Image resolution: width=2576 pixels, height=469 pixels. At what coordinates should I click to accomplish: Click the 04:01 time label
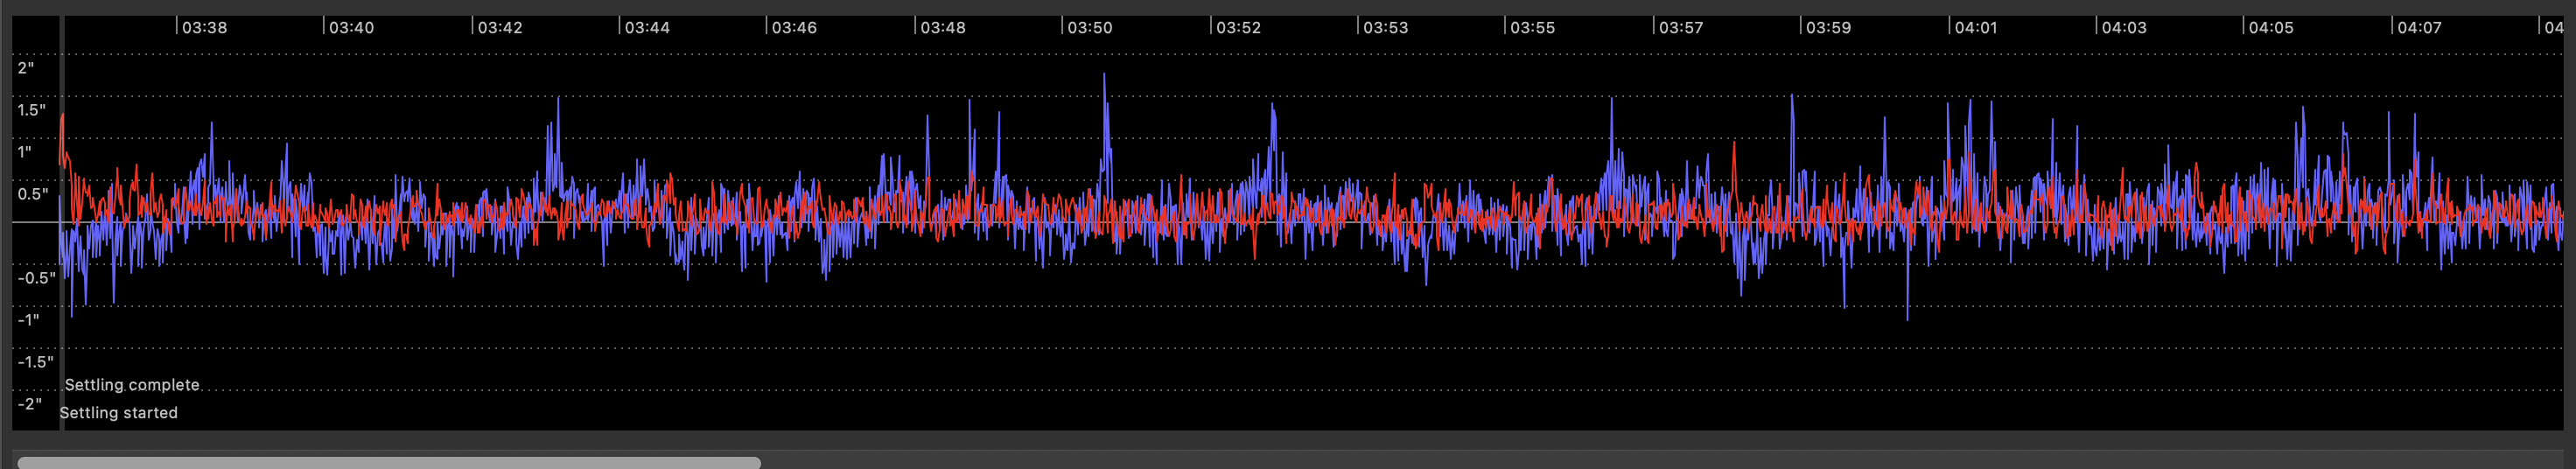pos(1976,28)
